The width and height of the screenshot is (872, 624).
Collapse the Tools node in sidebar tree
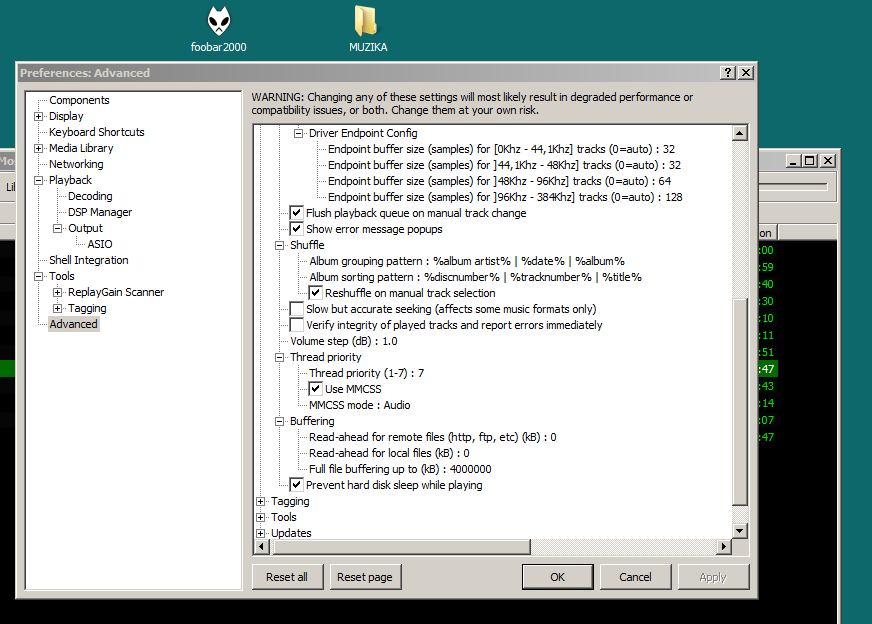(x=38, y=276)
